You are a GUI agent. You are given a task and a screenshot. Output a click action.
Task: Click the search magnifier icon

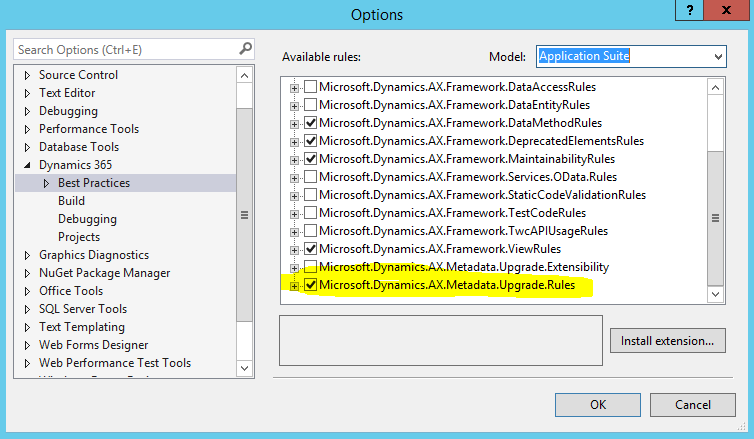[x=245, y=49]
